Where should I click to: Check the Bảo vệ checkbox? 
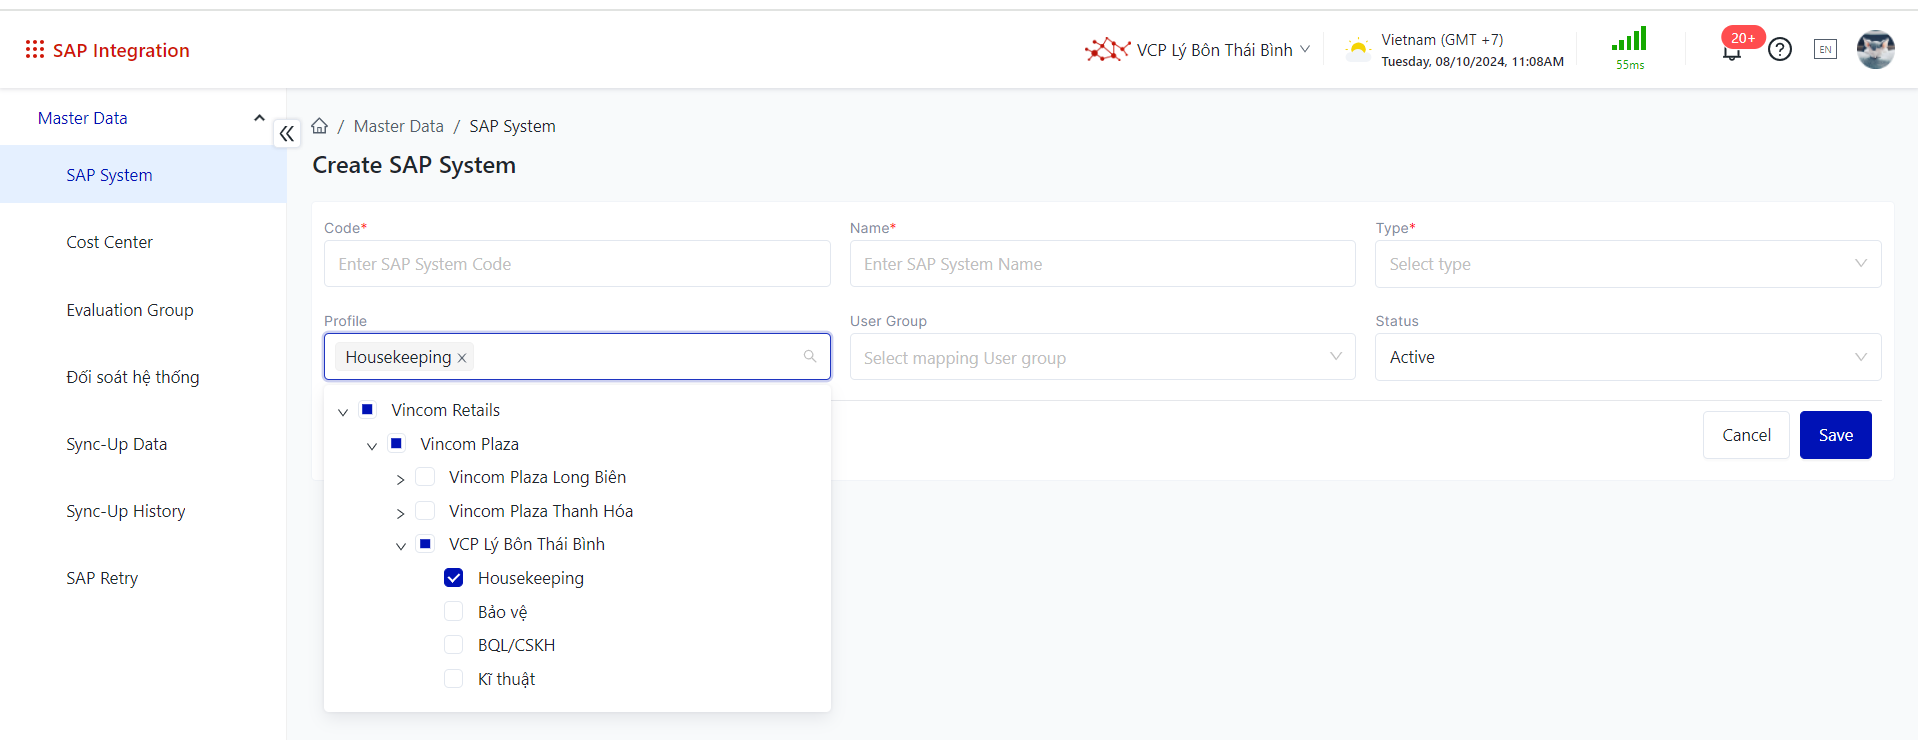coord(454,612)
